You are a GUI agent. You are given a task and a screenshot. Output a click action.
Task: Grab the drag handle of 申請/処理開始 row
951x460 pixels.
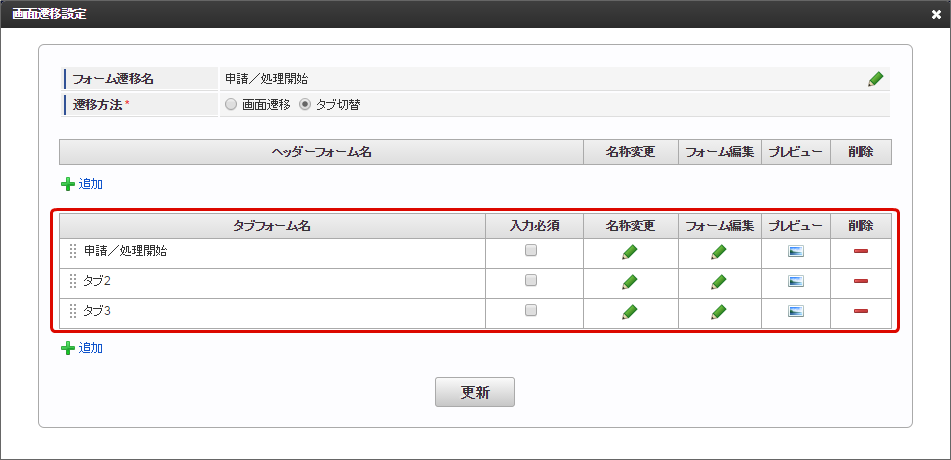coord(73,251)
